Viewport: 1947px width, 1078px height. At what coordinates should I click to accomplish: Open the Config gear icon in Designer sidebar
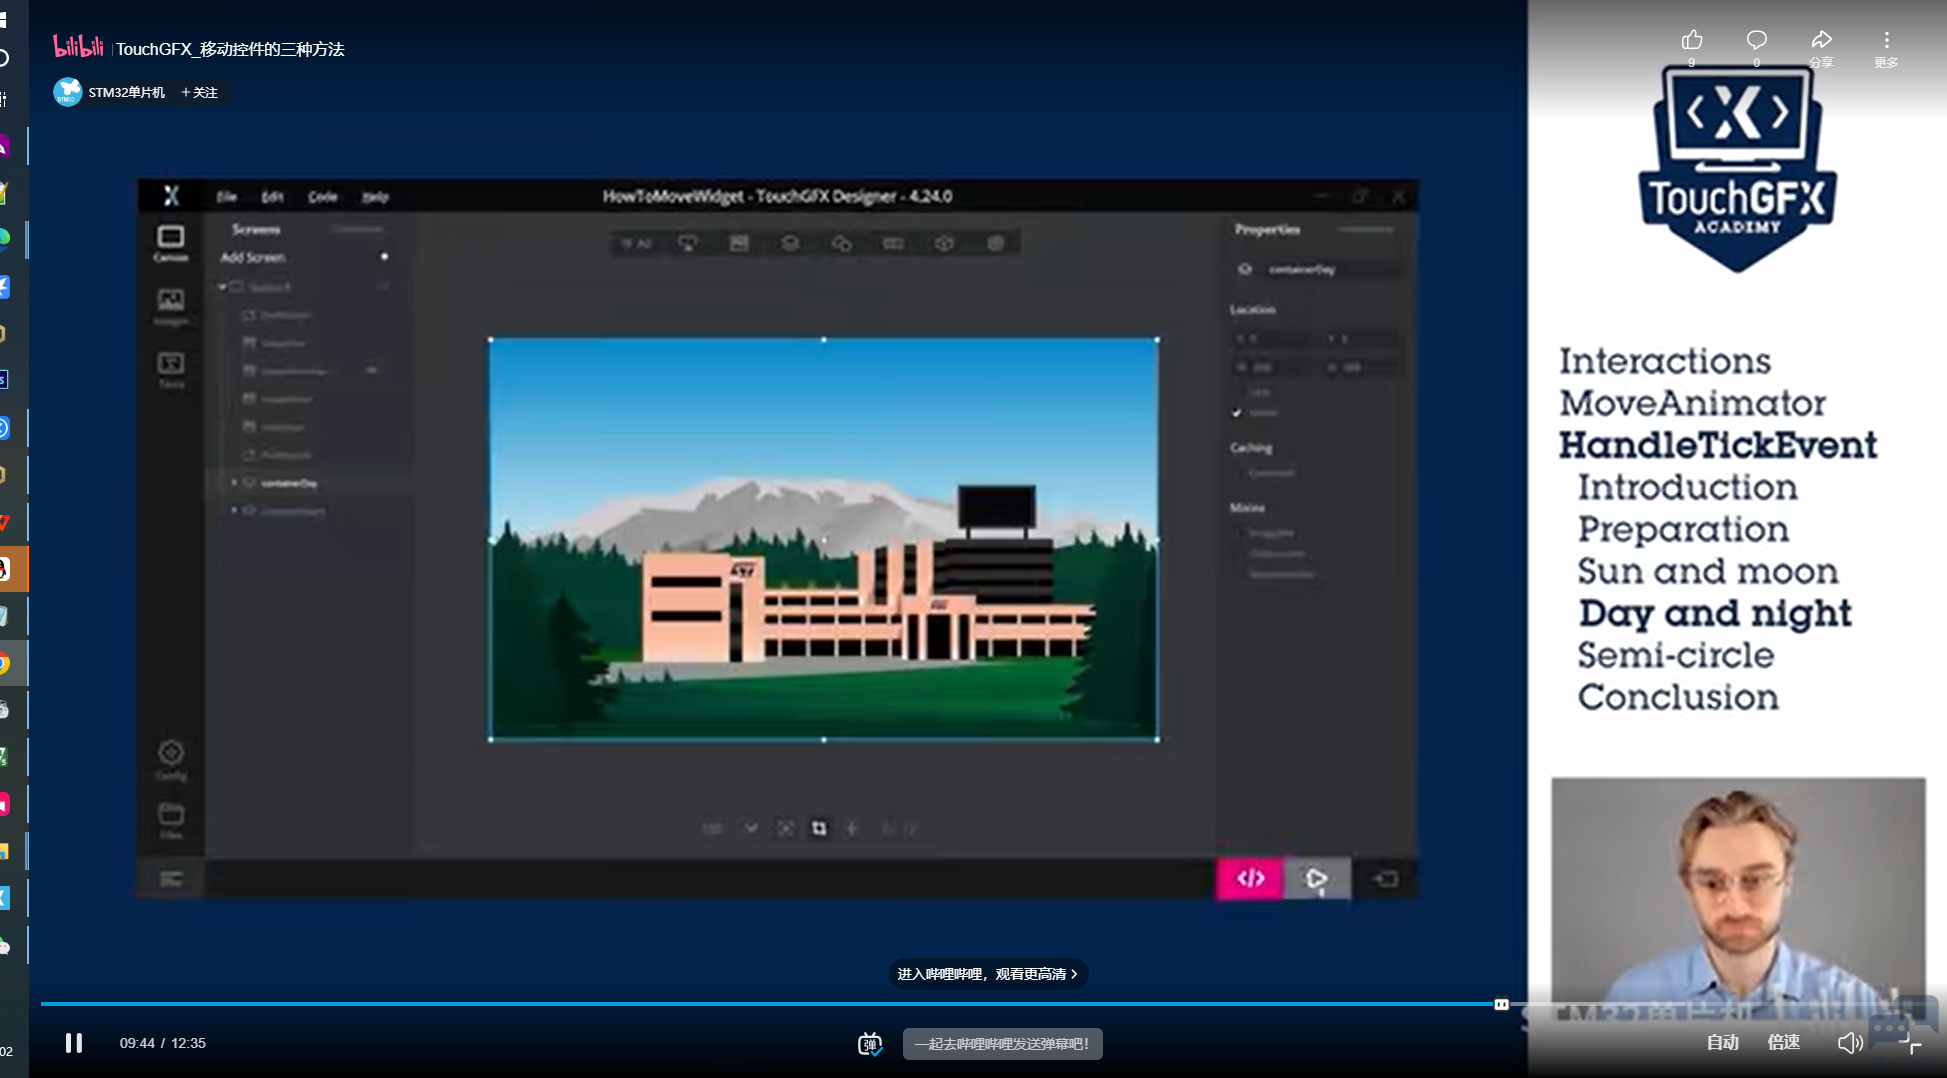171,759
